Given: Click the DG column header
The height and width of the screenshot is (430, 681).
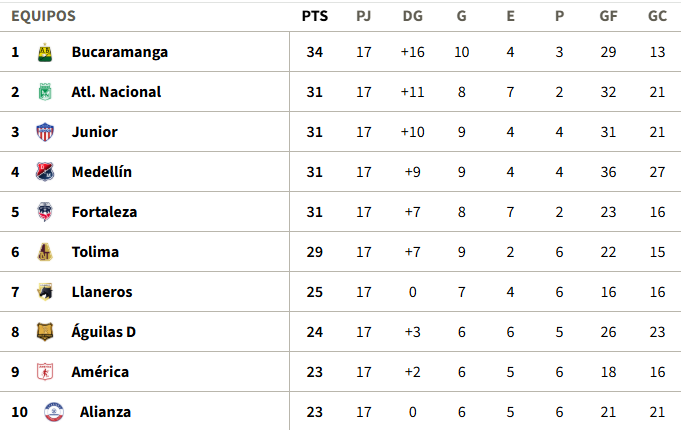Looking at the screenshot, I should pos(412,16).
